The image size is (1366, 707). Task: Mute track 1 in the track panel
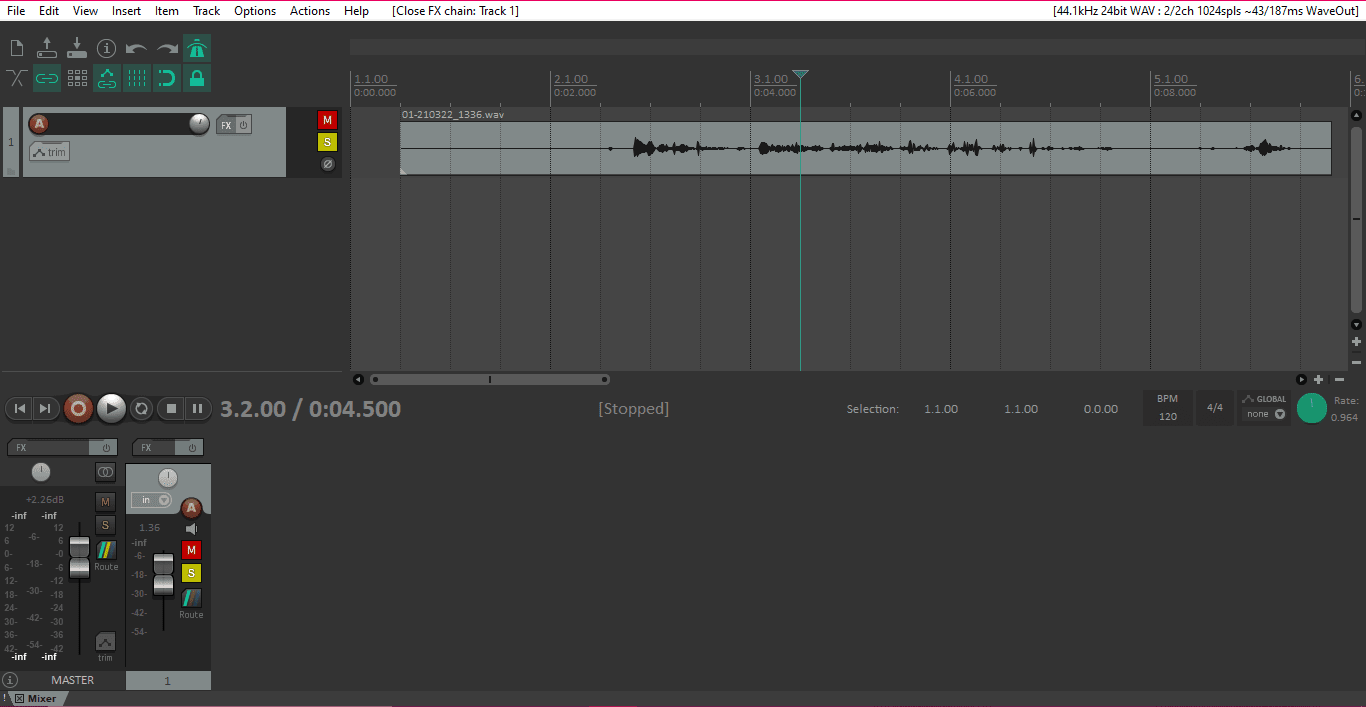pos(327,120)
